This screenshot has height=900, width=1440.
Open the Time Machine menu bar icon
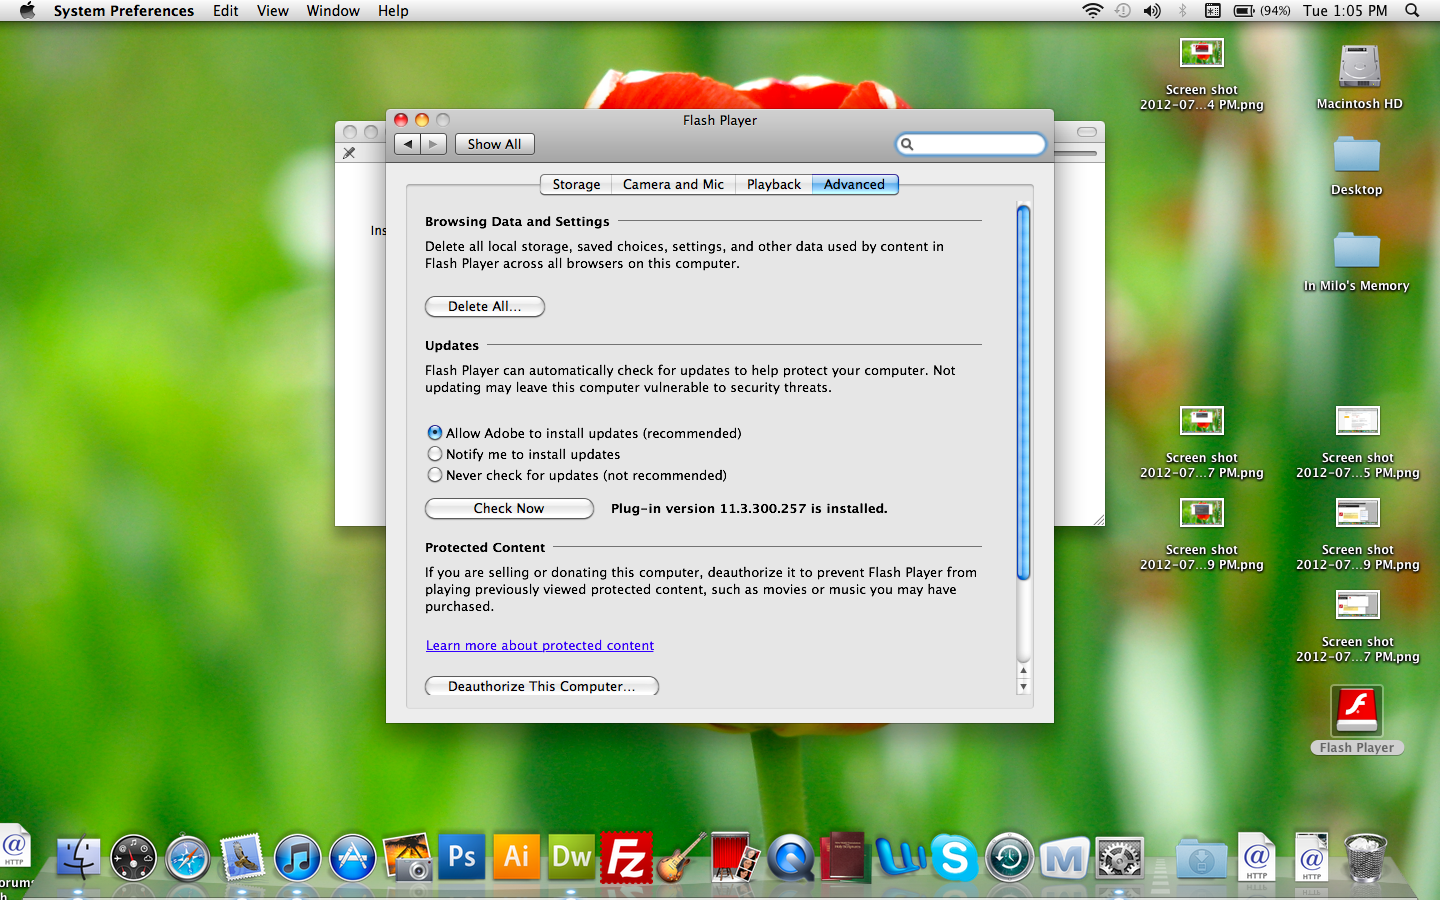click(x=1123, y=11)
